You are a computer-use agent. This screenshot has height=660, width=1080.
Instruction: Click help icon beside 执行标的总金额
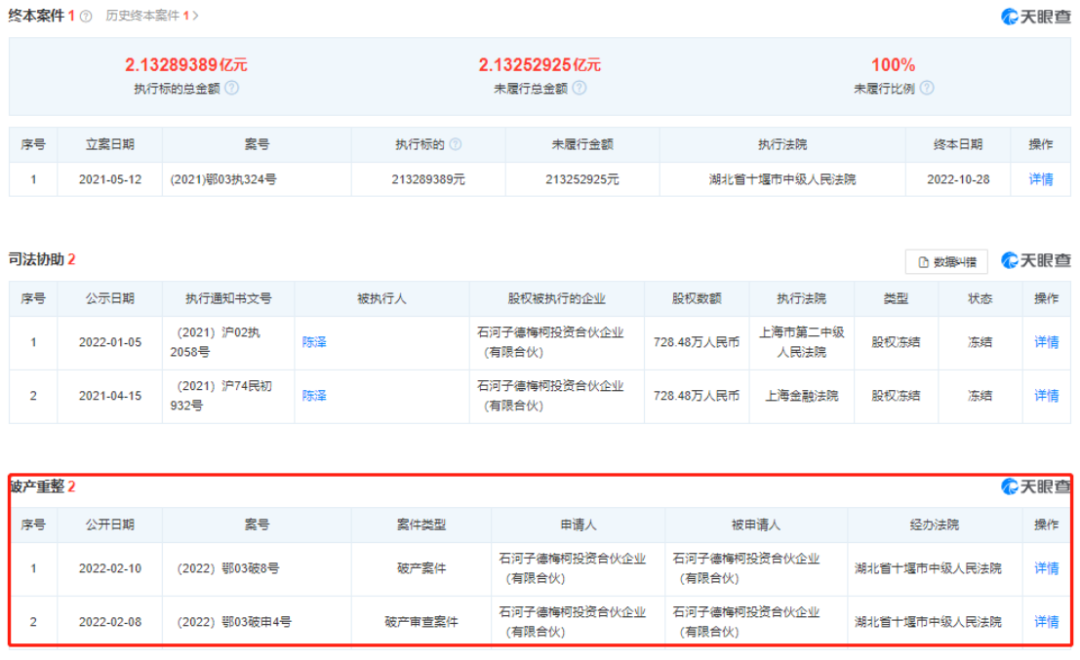click(232, 88)
